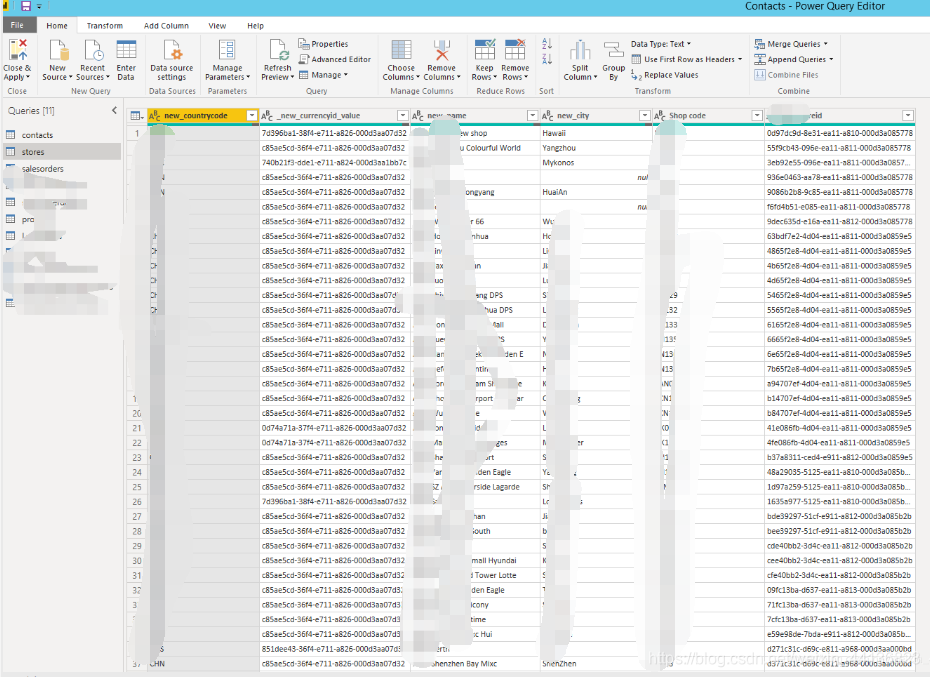Switch to the Add Column tab
The width and height of the screenshot is (930, 677).
click(x=166, y=26)
